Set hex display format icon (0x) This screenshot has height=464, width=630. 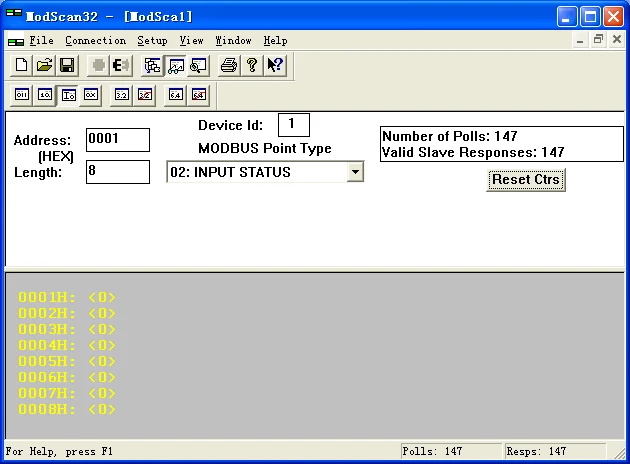[91, 95]
